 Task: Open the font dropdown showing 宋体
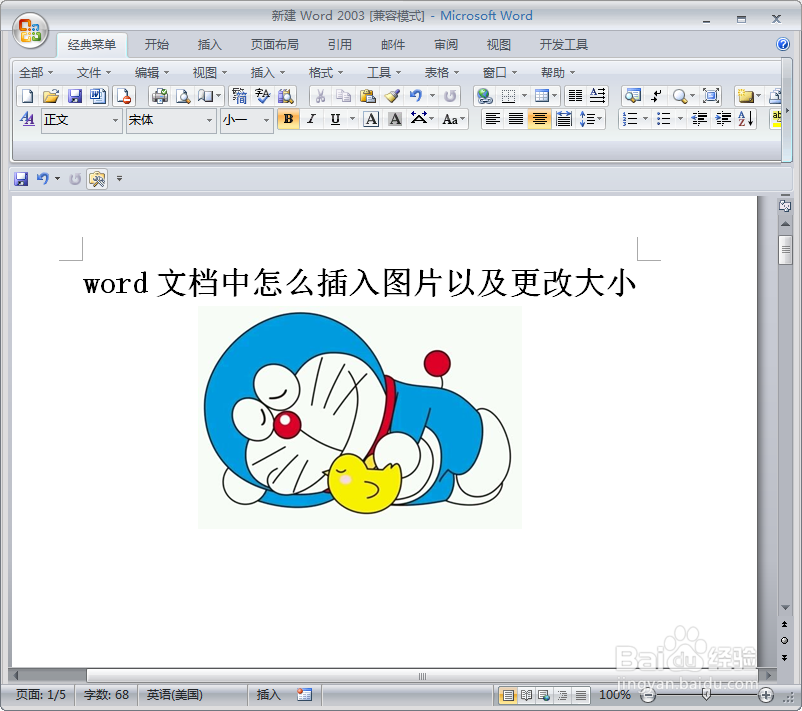point(209,120)
